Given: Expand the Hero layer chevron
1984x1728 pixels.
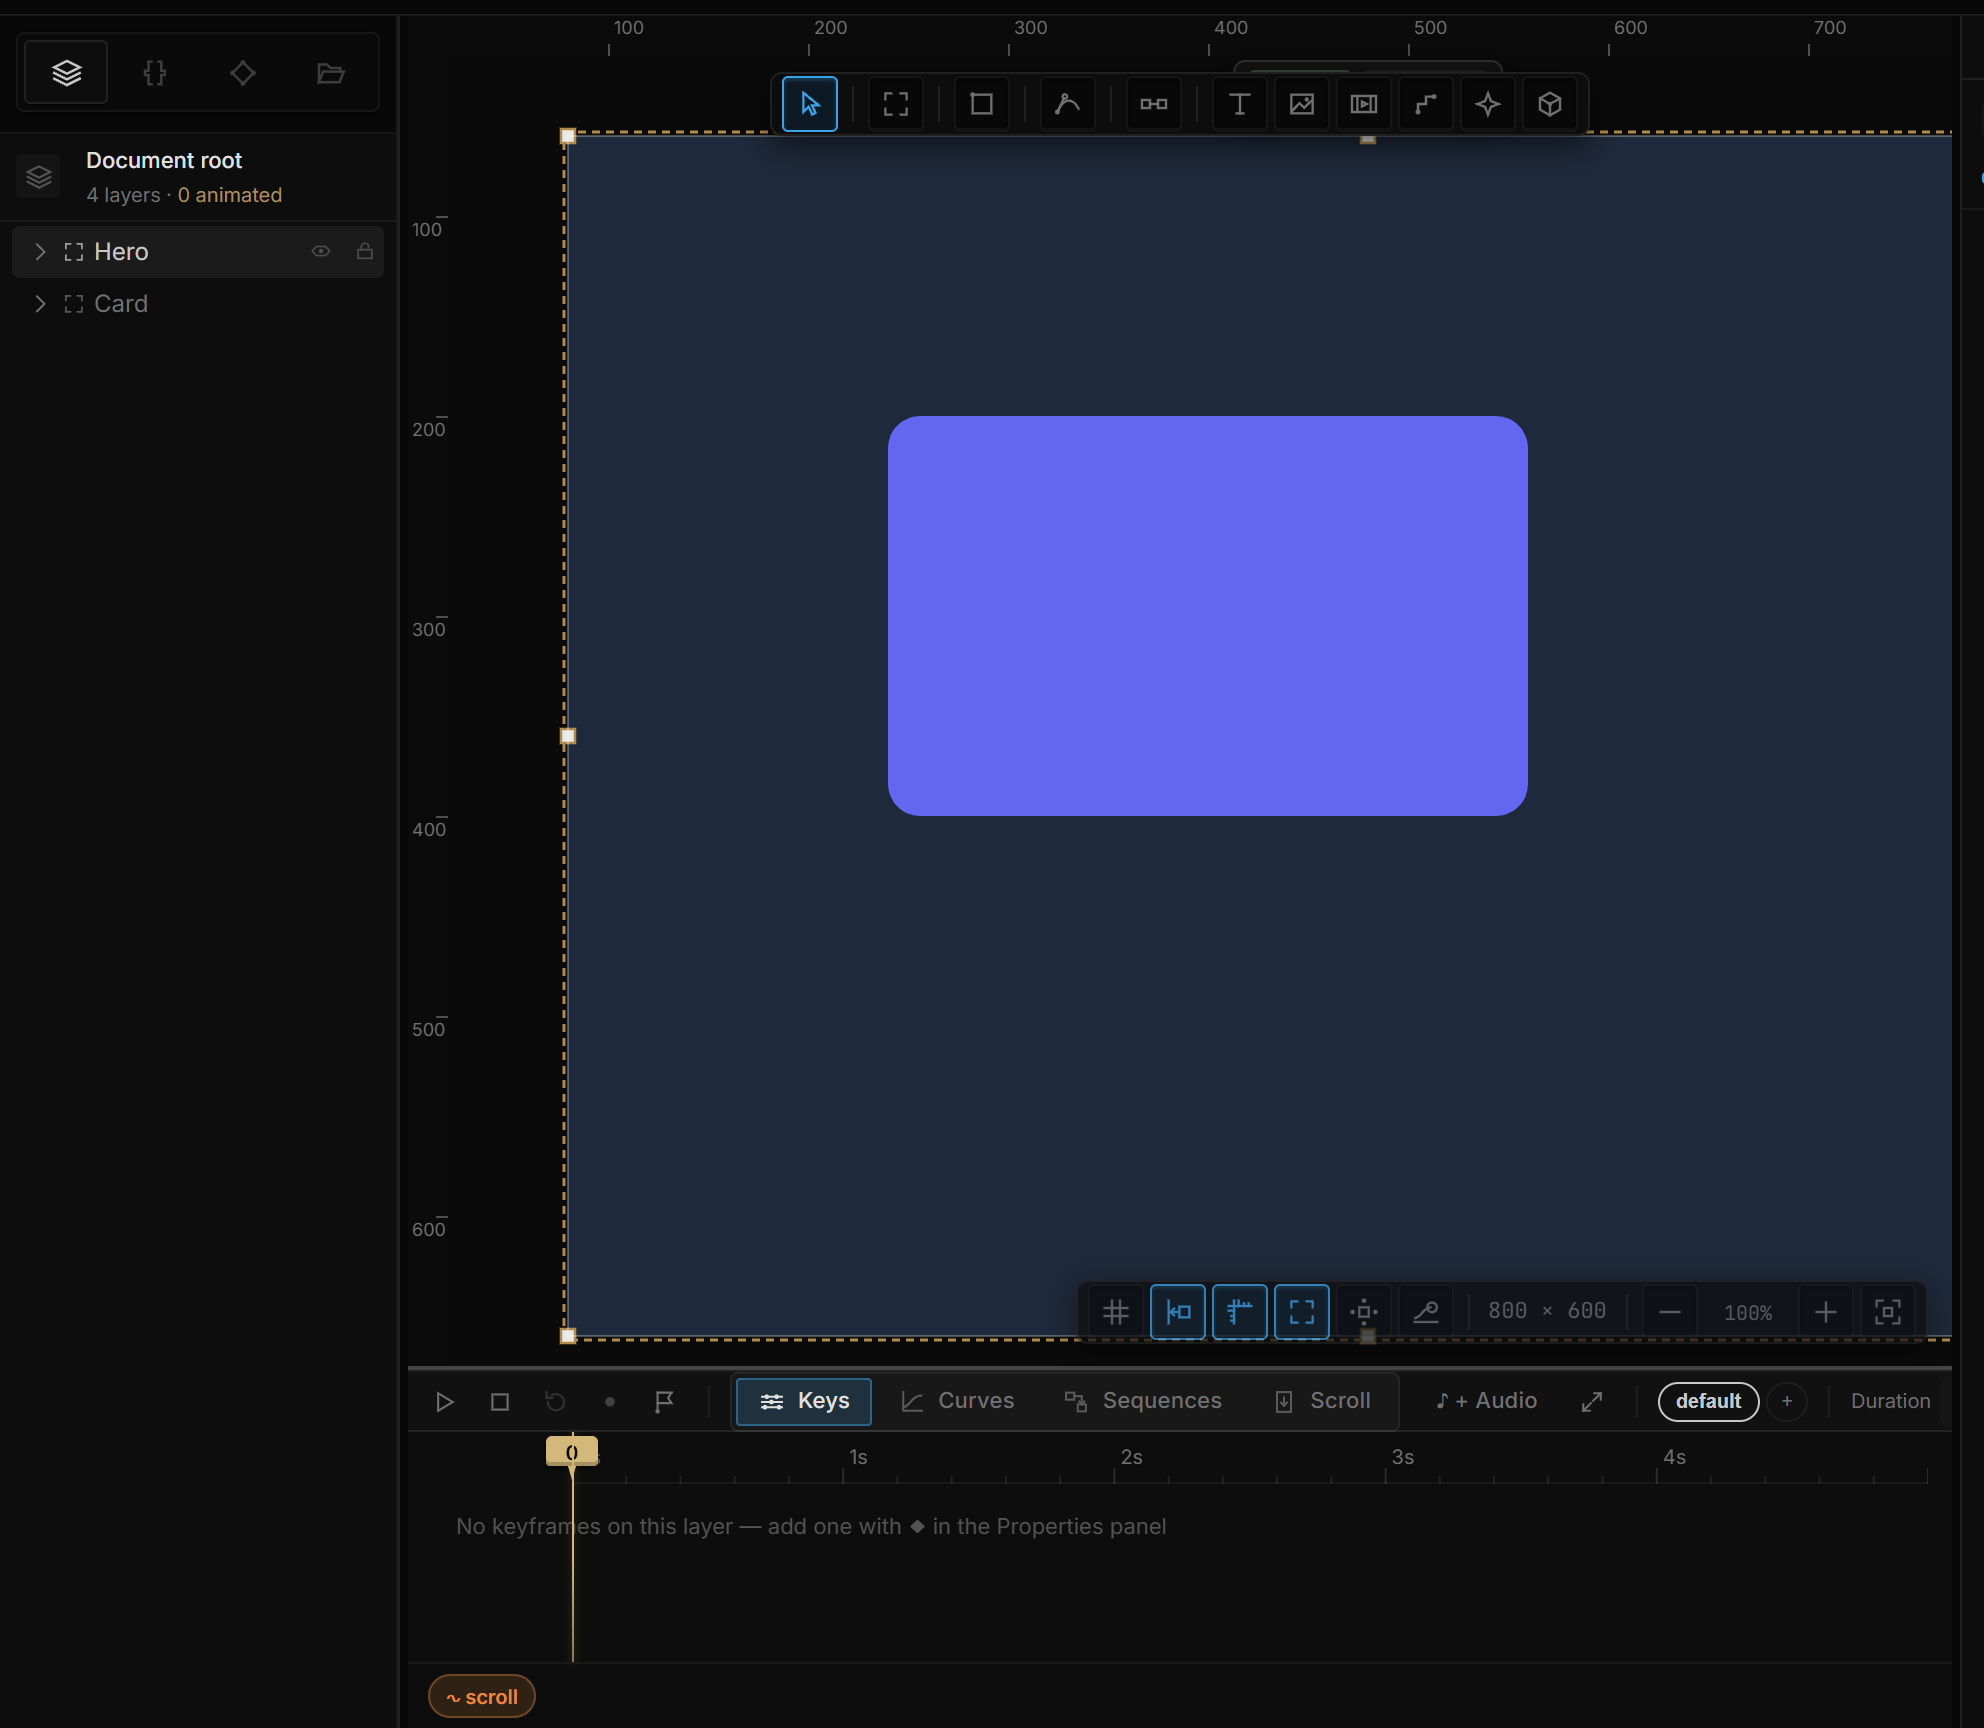Looking at the screenshot, I should point(40,251).
